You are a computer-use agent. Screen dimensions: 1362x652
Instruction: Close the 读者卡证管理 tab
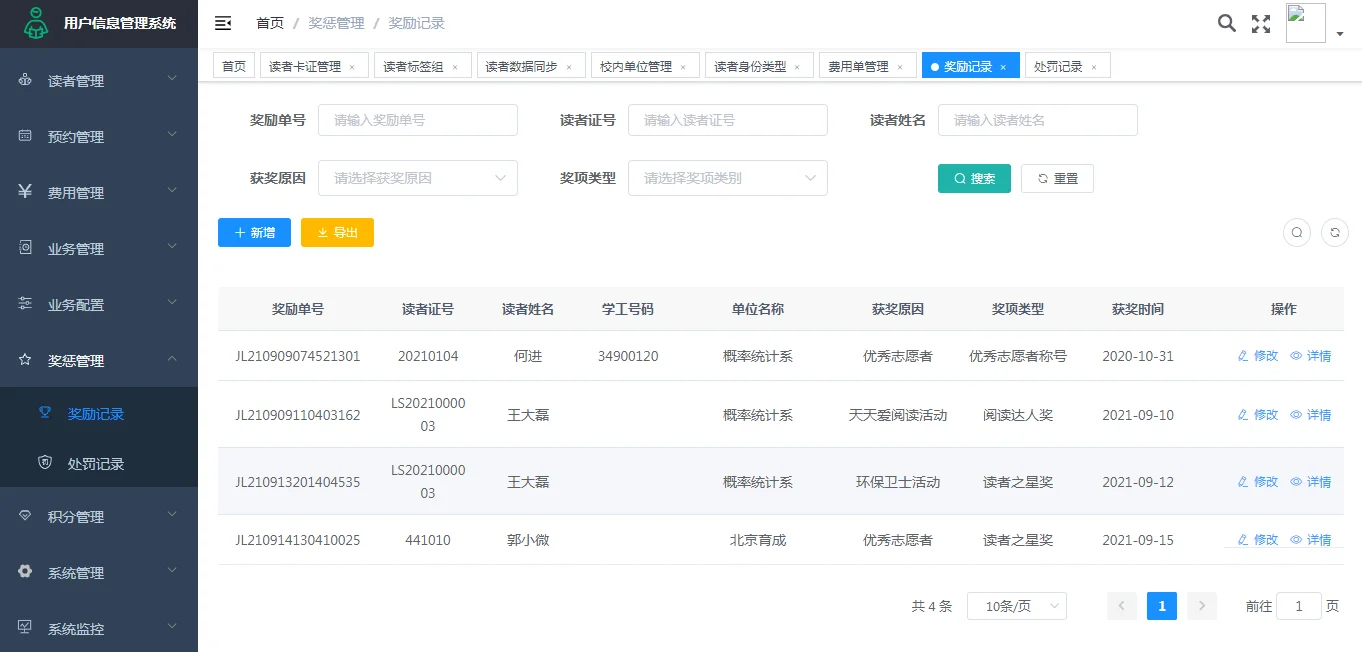[x=351, y=67]
